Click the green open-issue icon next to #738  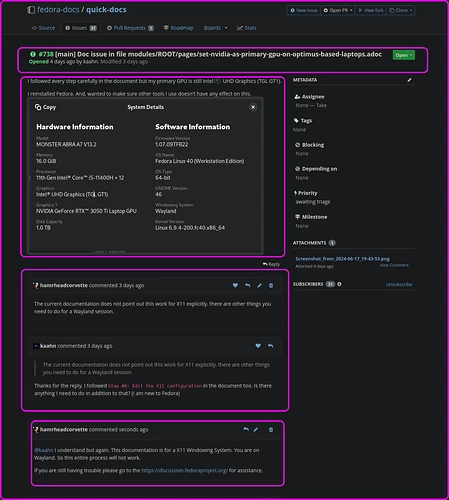33,54
